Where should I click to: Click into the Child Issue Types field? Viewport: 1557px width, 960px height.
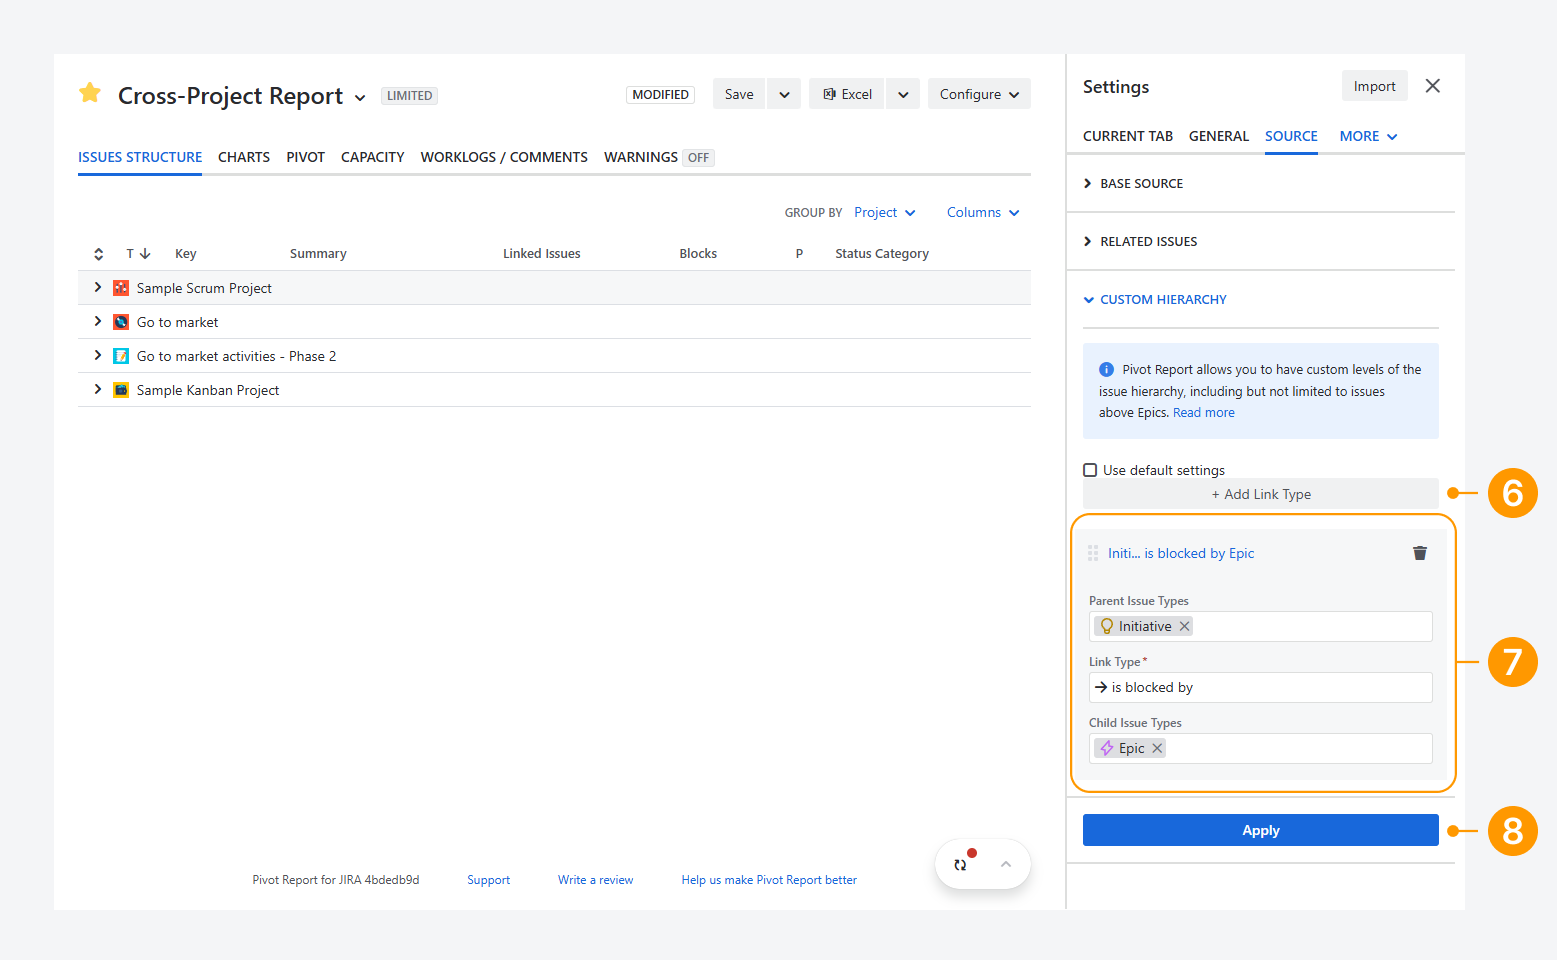point(1261,748)
